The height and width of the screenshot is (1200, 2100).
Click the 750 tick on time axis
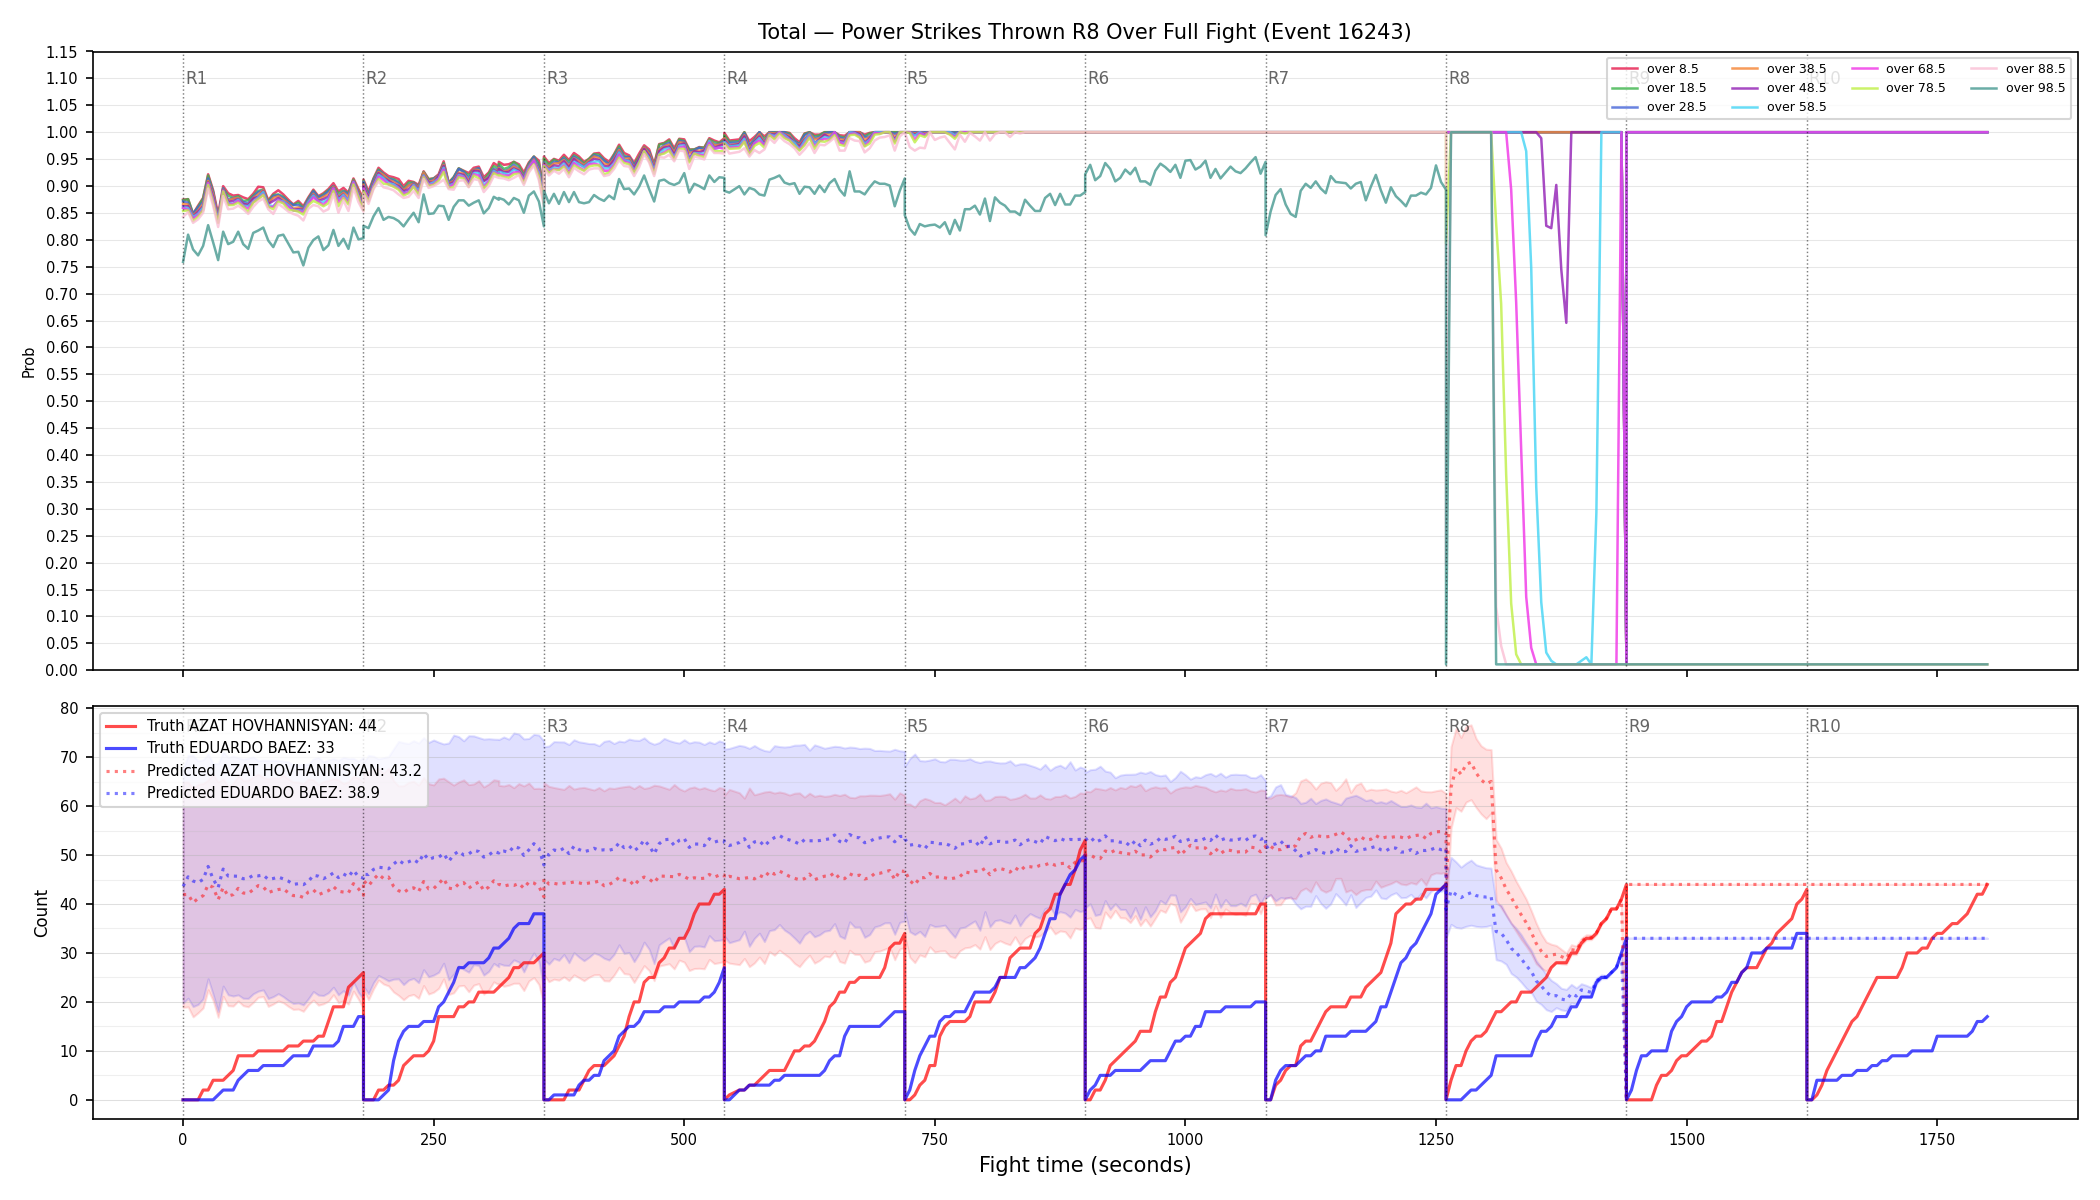935,1139
